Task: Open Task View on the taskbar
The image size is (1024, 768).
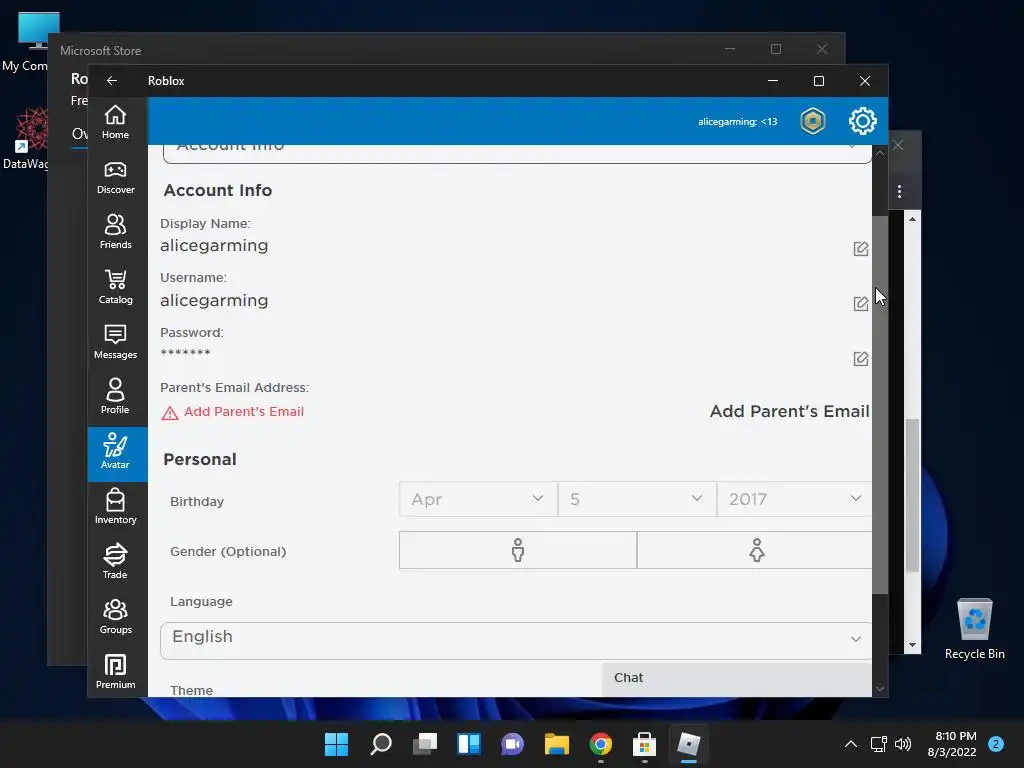Action: [424, 744]
